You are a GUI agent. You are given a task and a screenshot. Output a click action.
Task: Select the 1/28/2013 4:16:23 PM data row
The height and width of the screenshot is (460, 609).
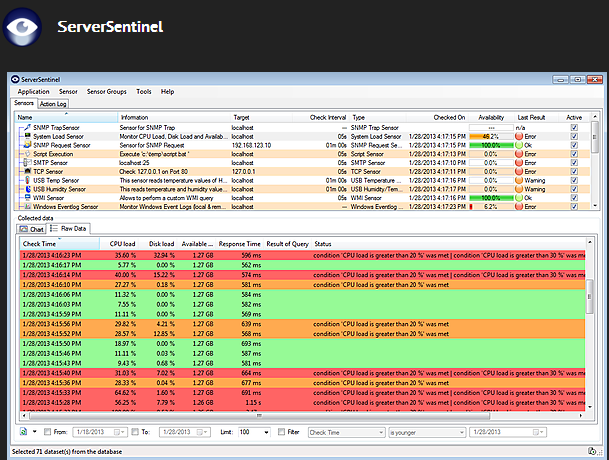(303, 255)
